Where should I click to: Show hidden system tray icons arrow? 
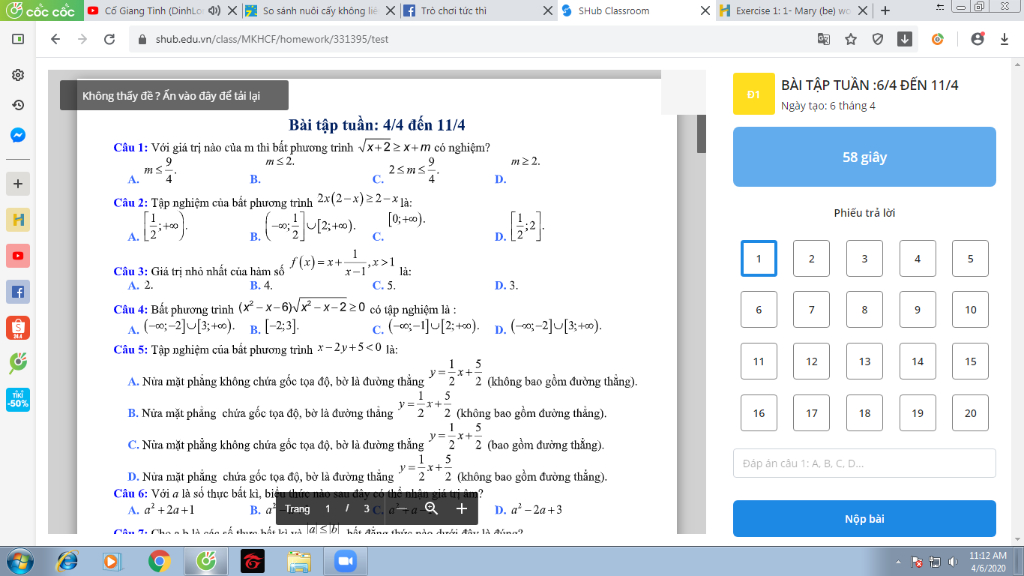coord(898,562)
